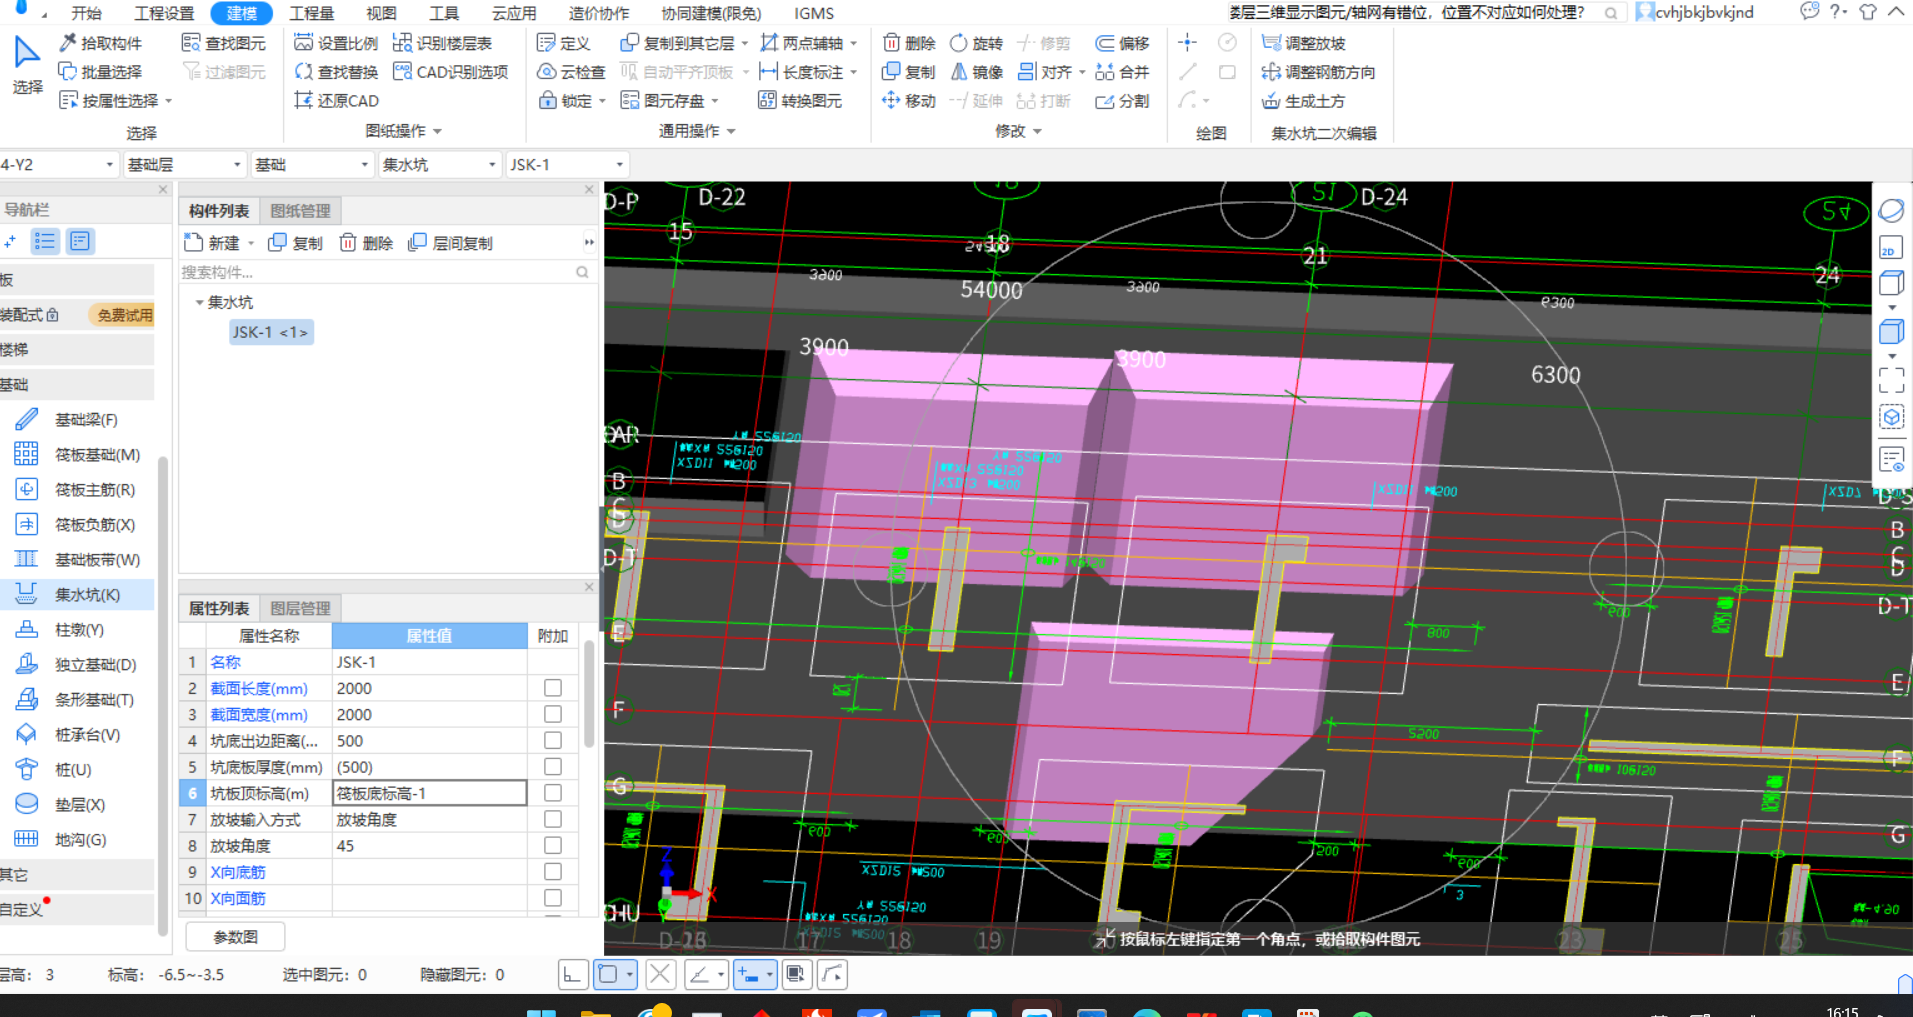Image resolution: width=1913 pixels, height=1017 pixels.
Task: Run 云检查 cloud check
Action: (571, 72)
